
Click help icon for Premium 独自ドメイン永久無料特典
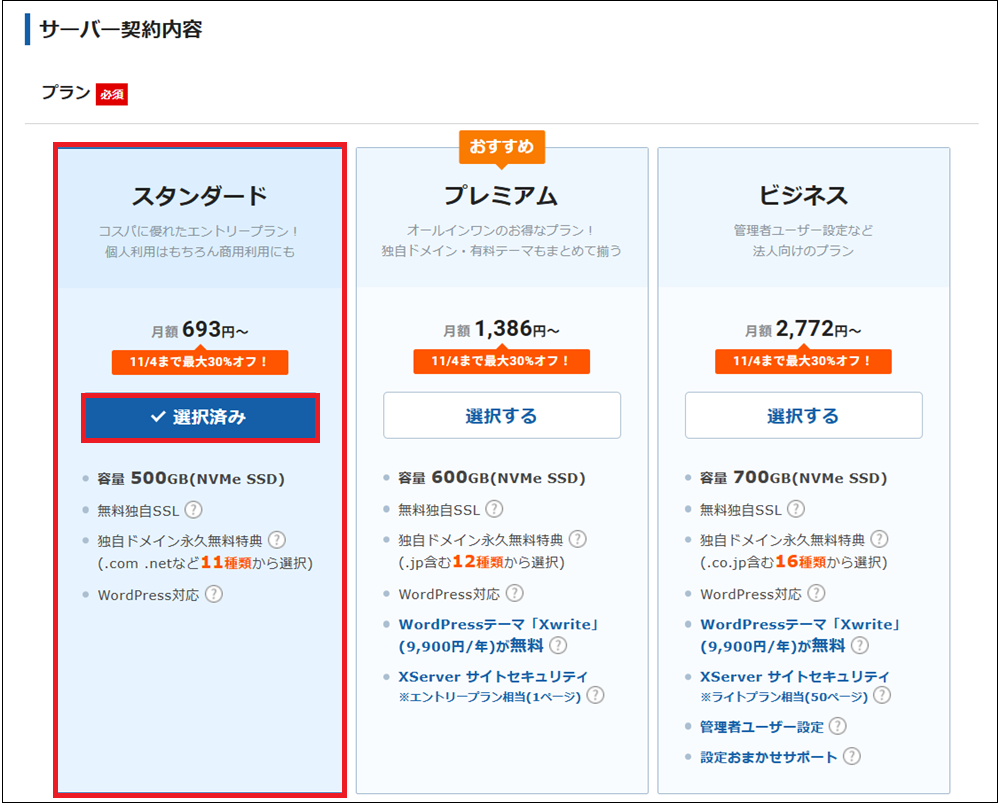578,540
